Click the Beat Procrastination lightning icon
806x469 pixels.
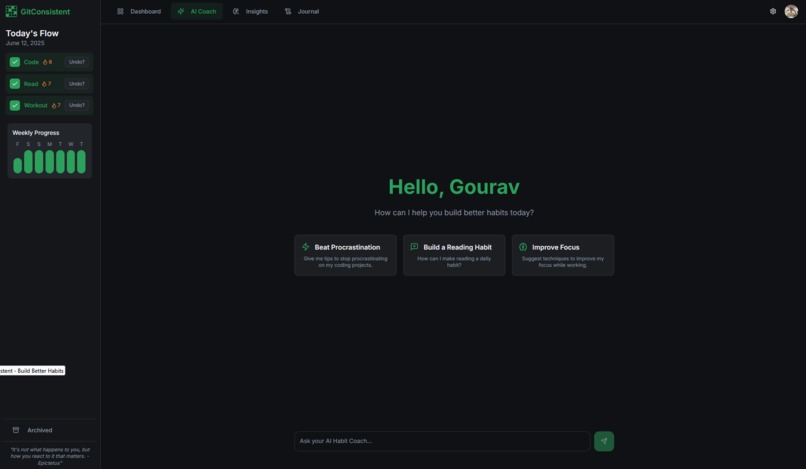pos(306,247)
